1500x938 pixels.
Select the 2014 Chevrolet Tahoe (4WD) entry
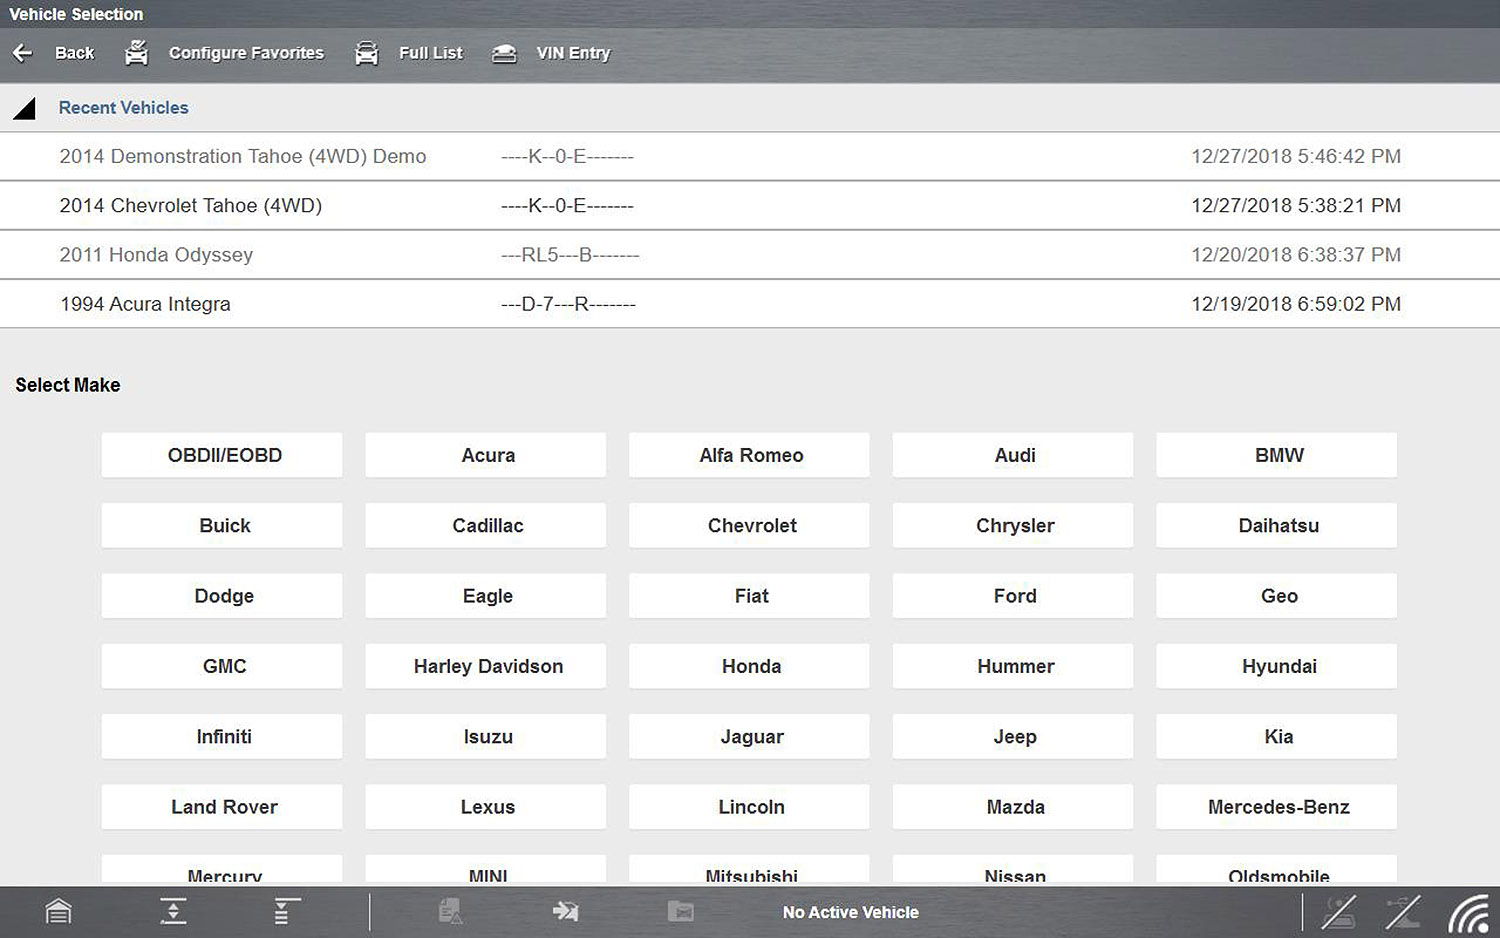click(190, 206)
